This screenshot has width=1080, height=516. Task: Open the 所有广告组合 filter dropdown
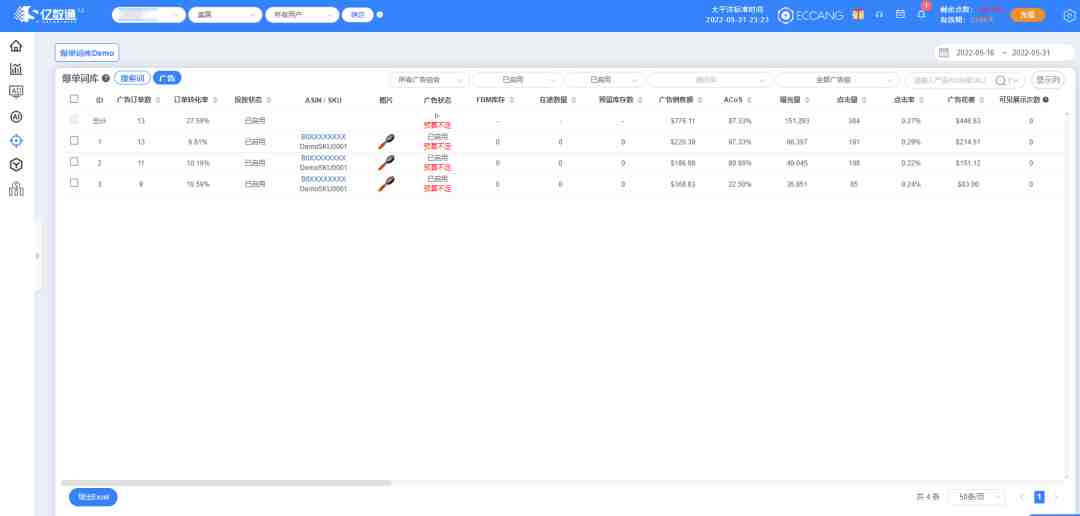[430, 80]
